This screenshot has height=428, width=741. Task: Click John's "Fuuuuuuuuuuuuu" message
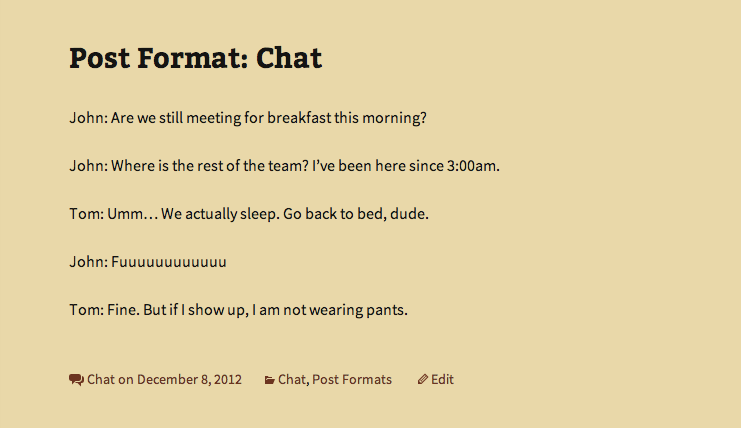tap(148, 262)
